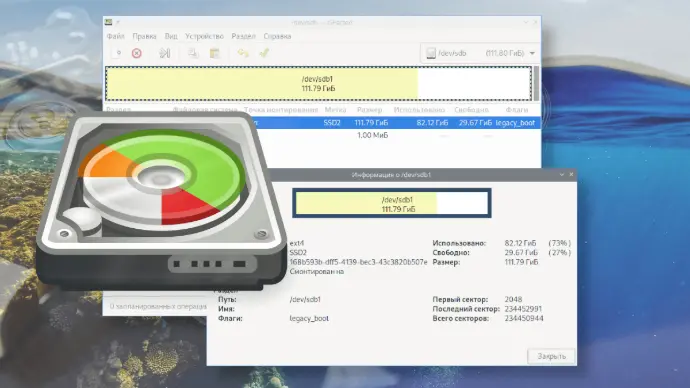Open the Справка menu
Viewport: 690px width, 388px height.
tap(277, 36)
